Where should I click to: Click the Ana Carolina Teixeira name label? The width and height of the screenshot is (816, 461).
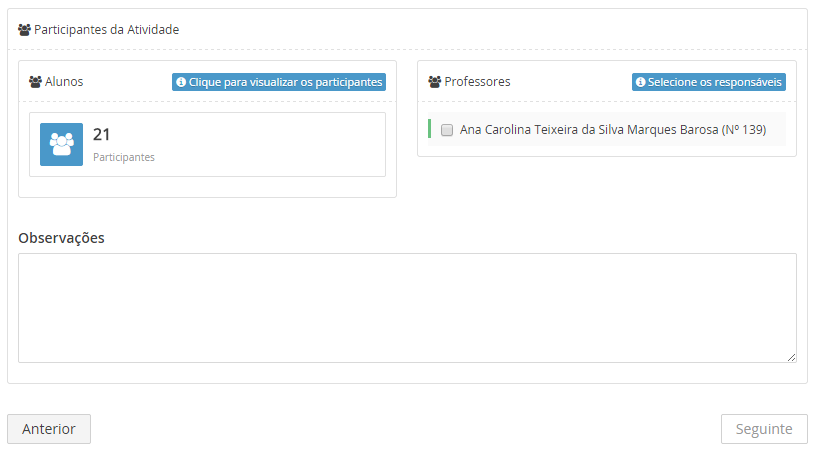(612, 130)
